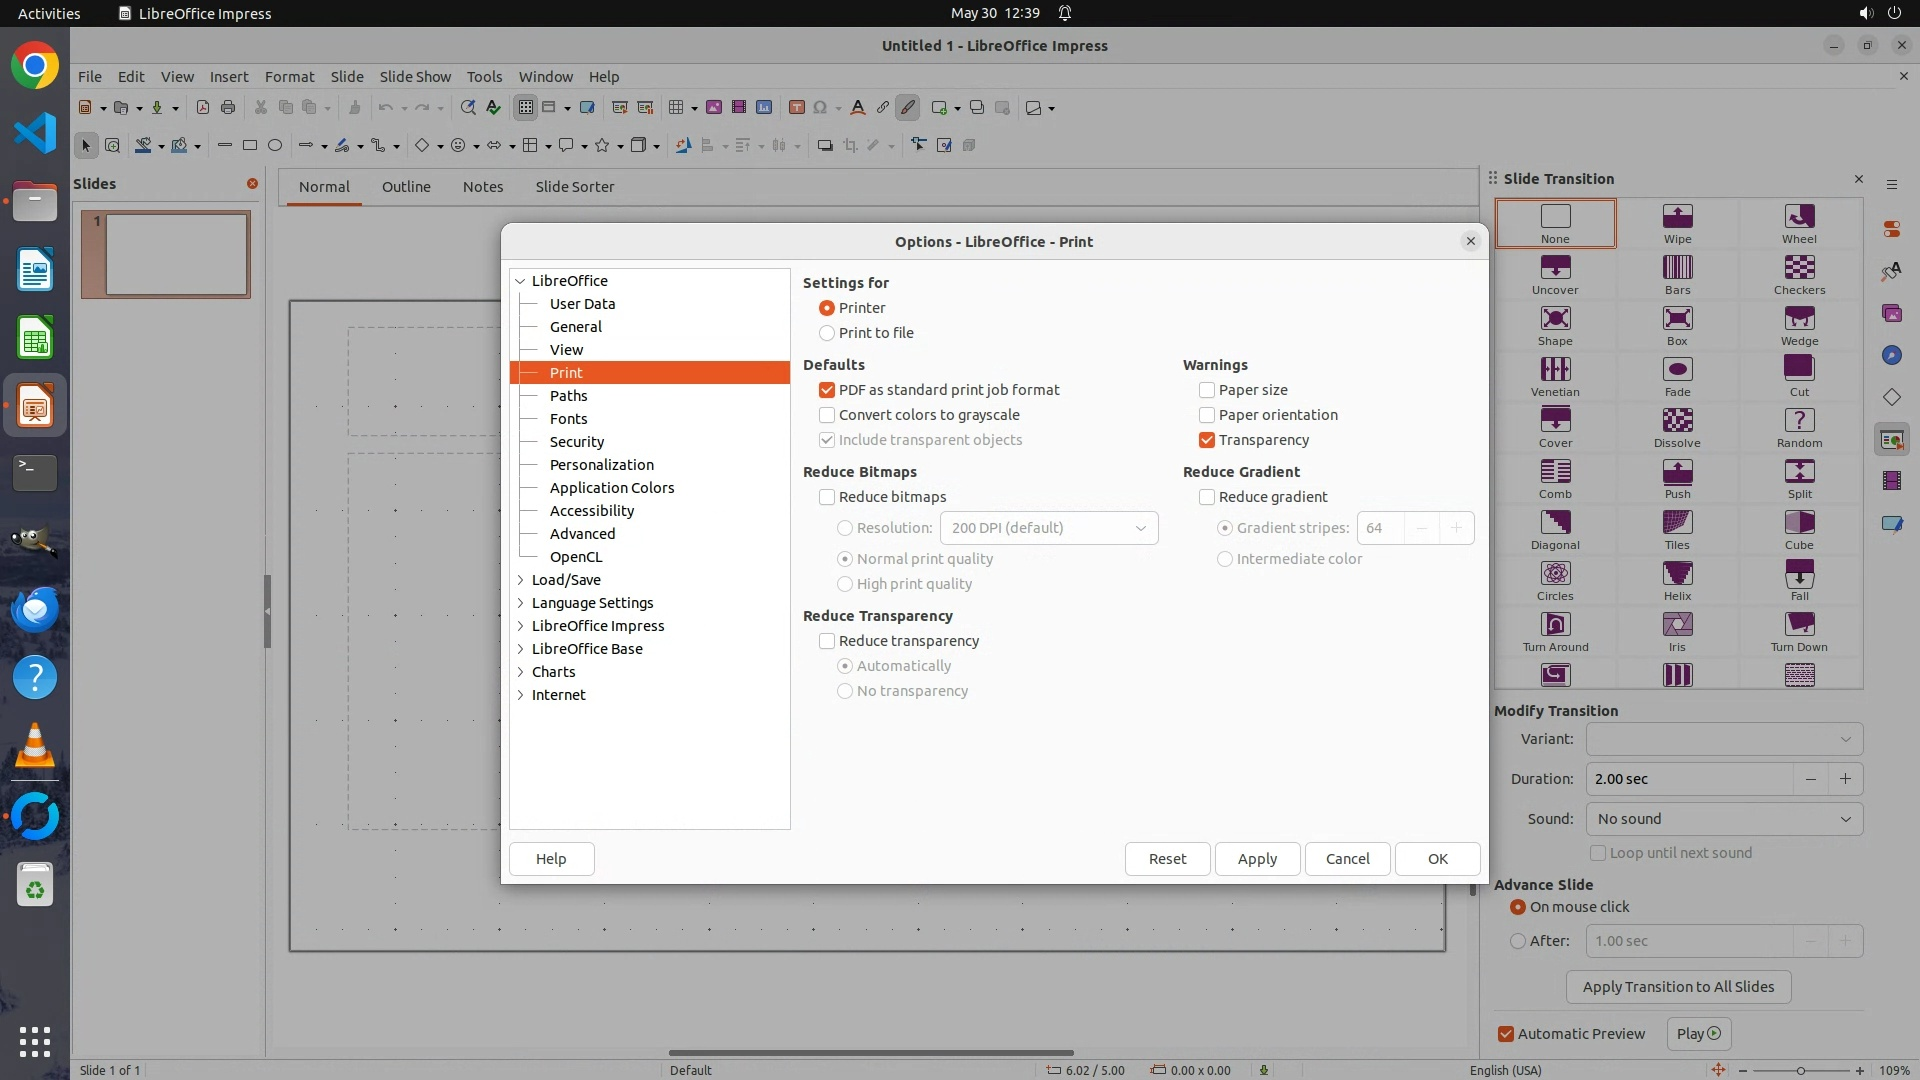
Task: Expand the LibreOffice Impress tree node
Action: coord(521,626)
